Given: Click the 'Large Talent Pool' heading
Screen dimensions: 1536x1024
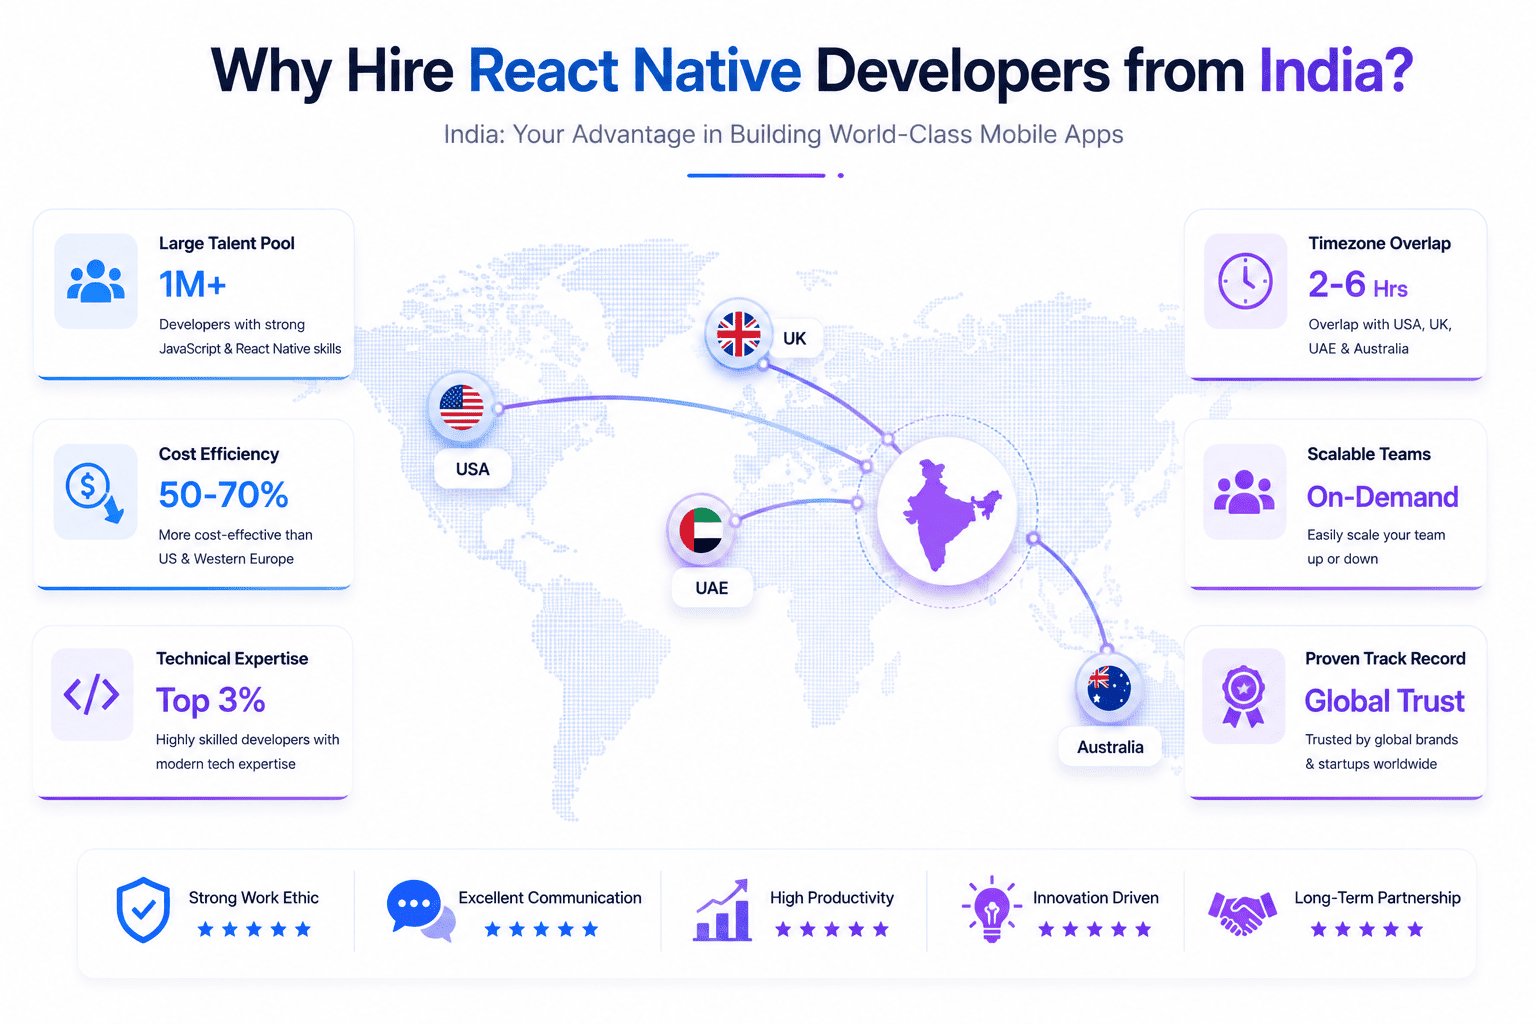Looking at the screenshot, I should coord(227,243).
